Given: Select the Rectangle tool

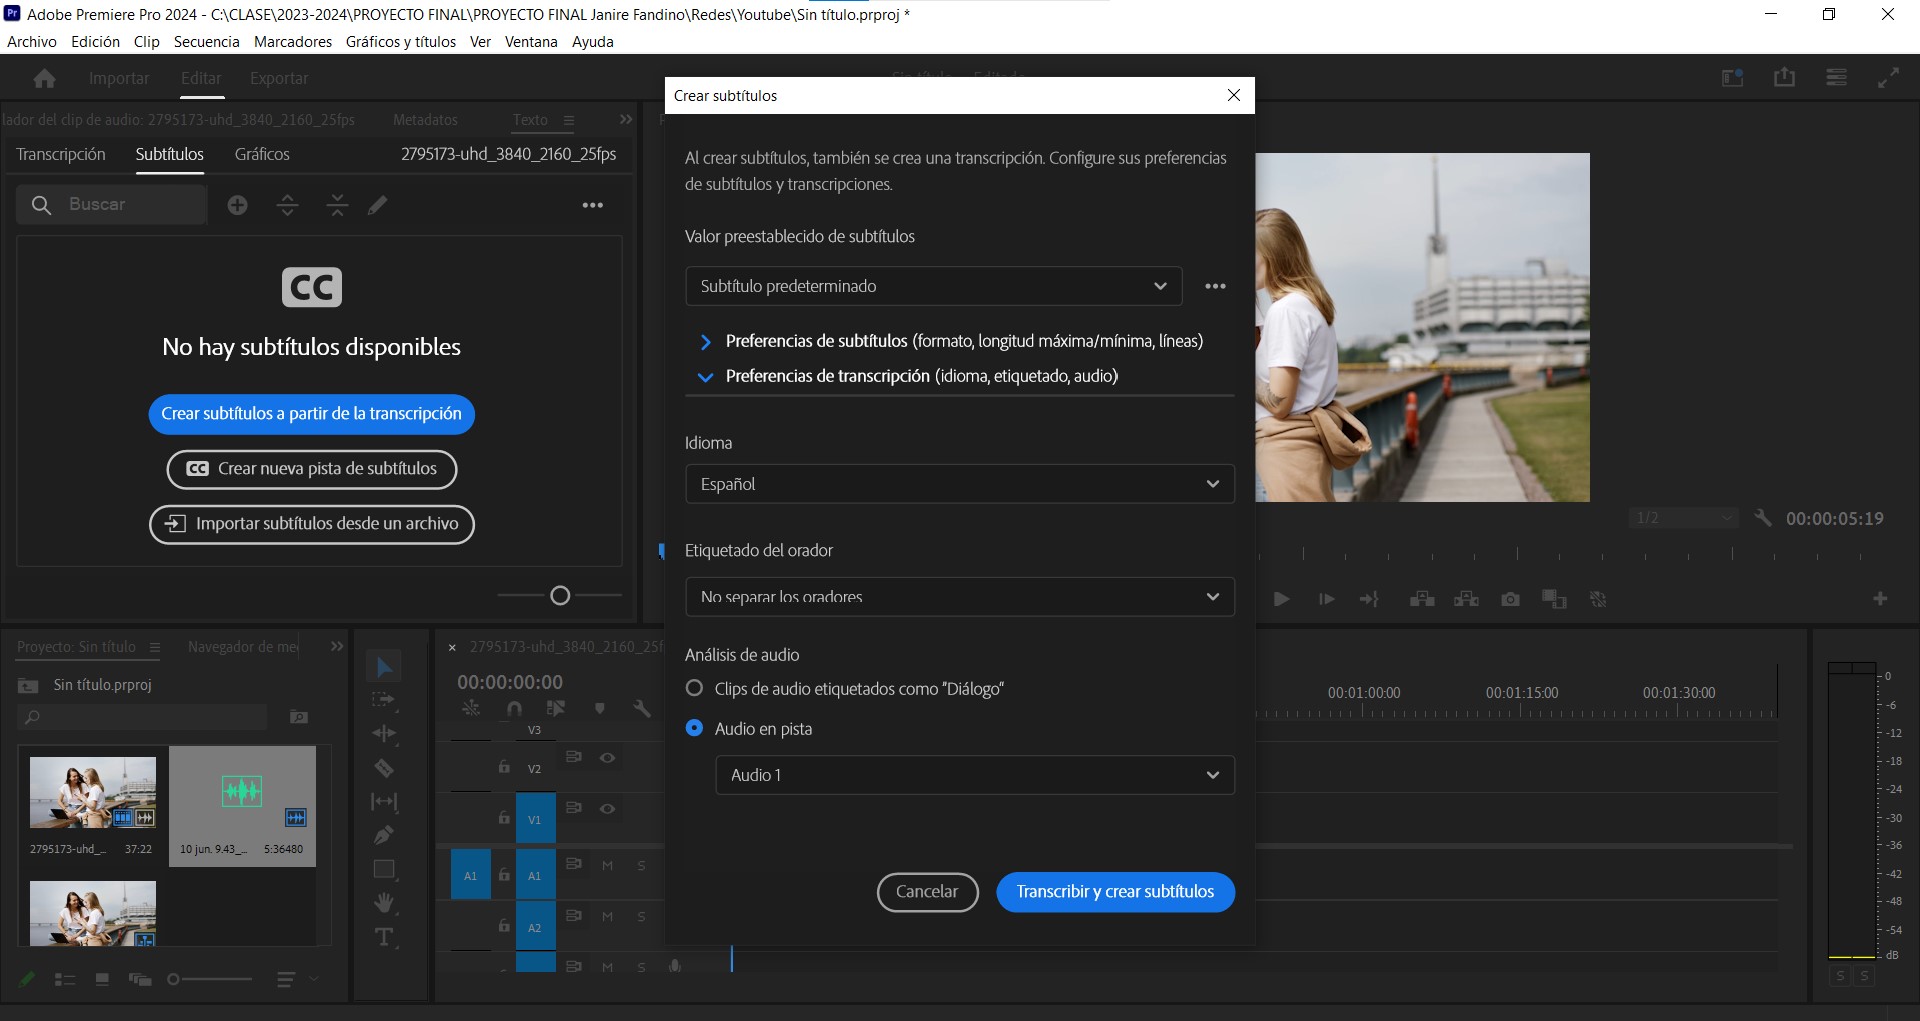Looking at the screenshot, I should point(384,869).
